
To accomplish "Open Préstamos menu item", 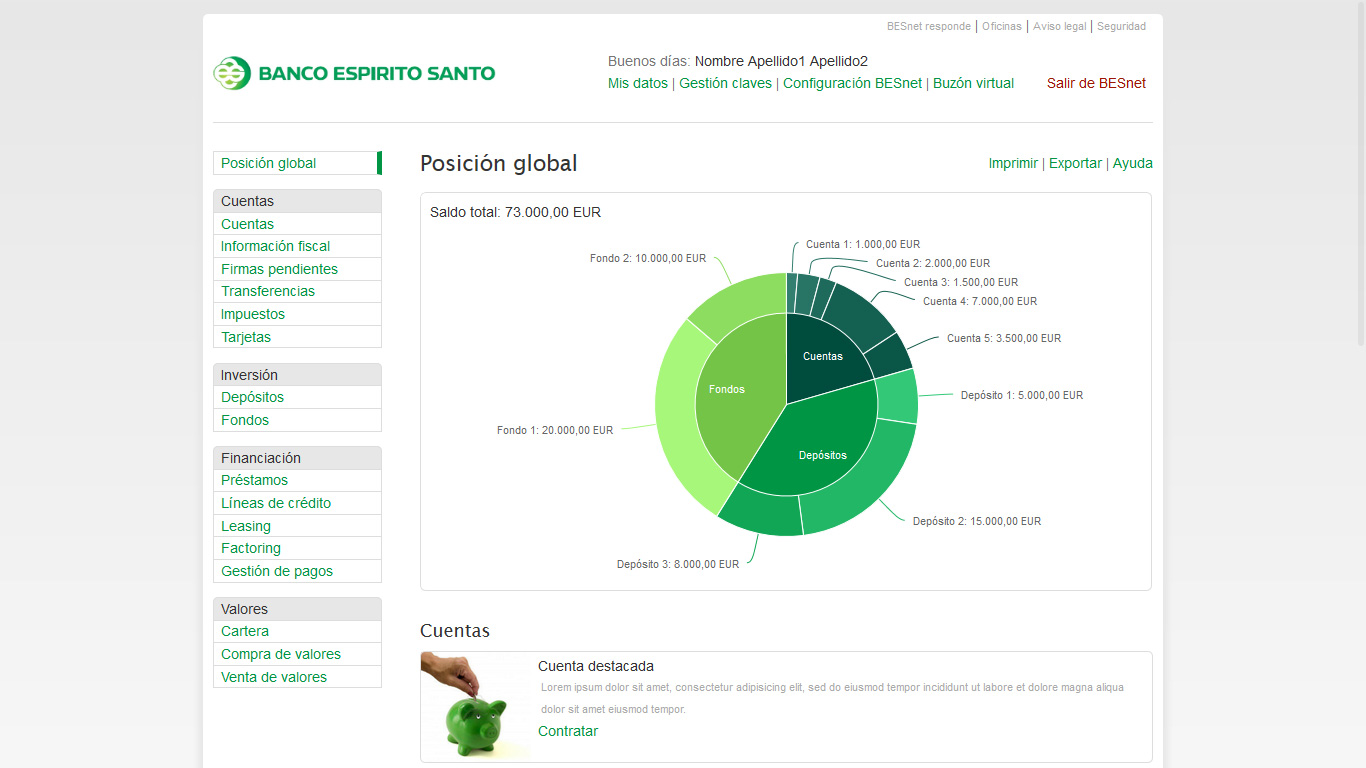I will (x=297, y=480).
